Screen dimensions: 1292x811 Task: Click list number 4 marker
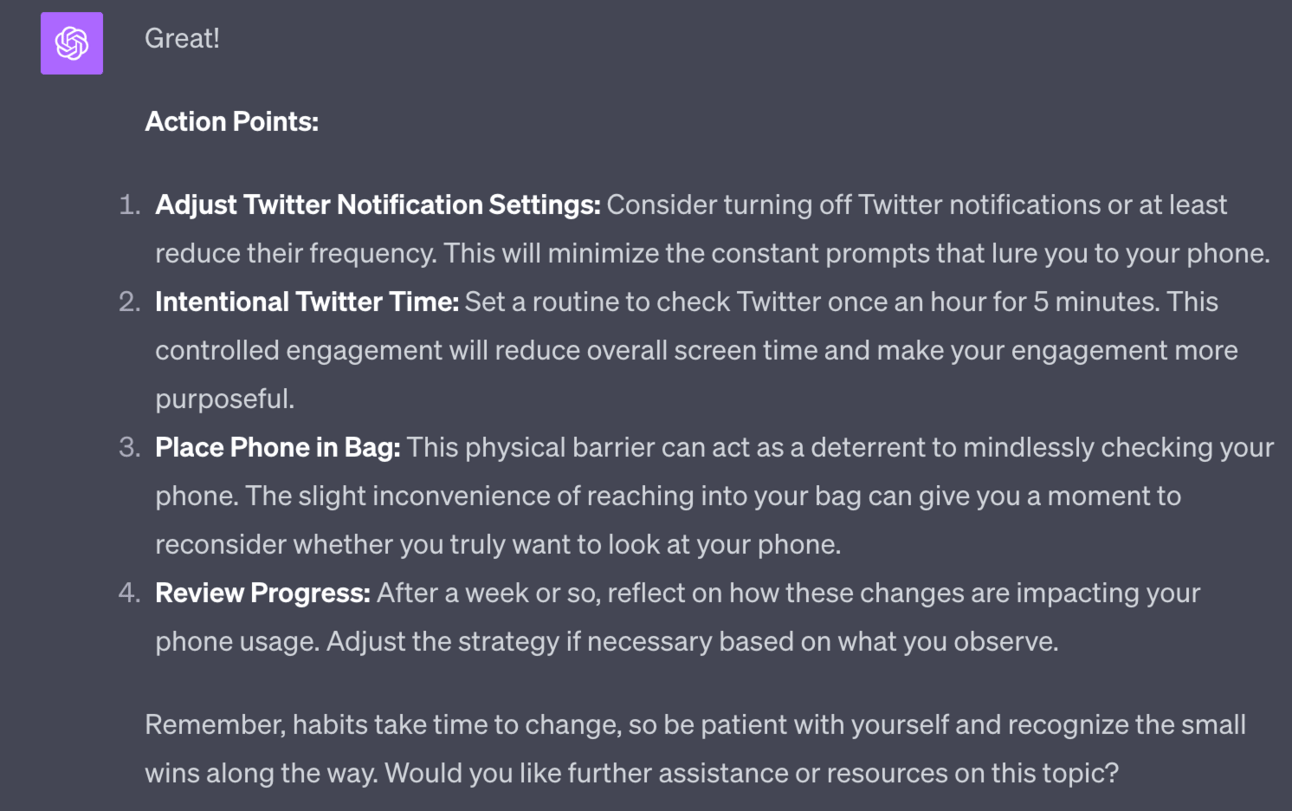pos(129,593)
